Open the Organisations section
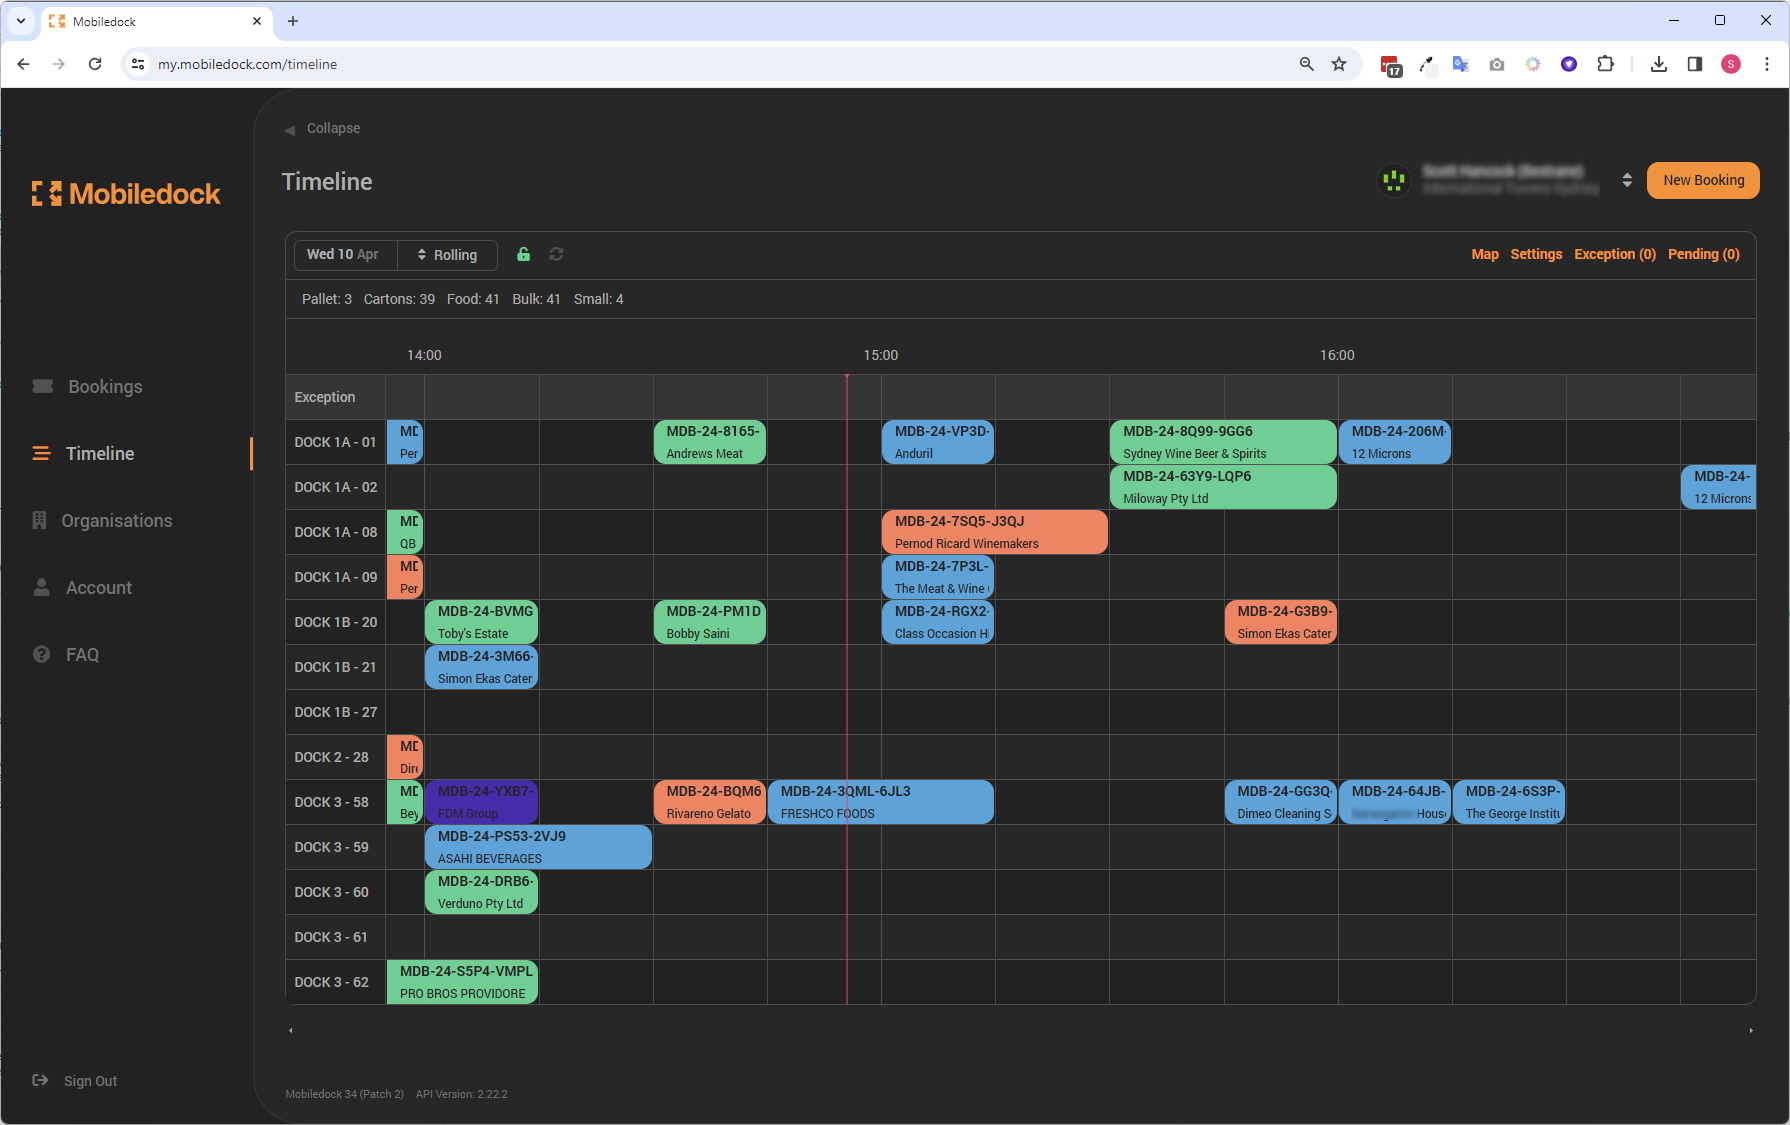Screen dimensions: 1790x1125 pos(115,520)
